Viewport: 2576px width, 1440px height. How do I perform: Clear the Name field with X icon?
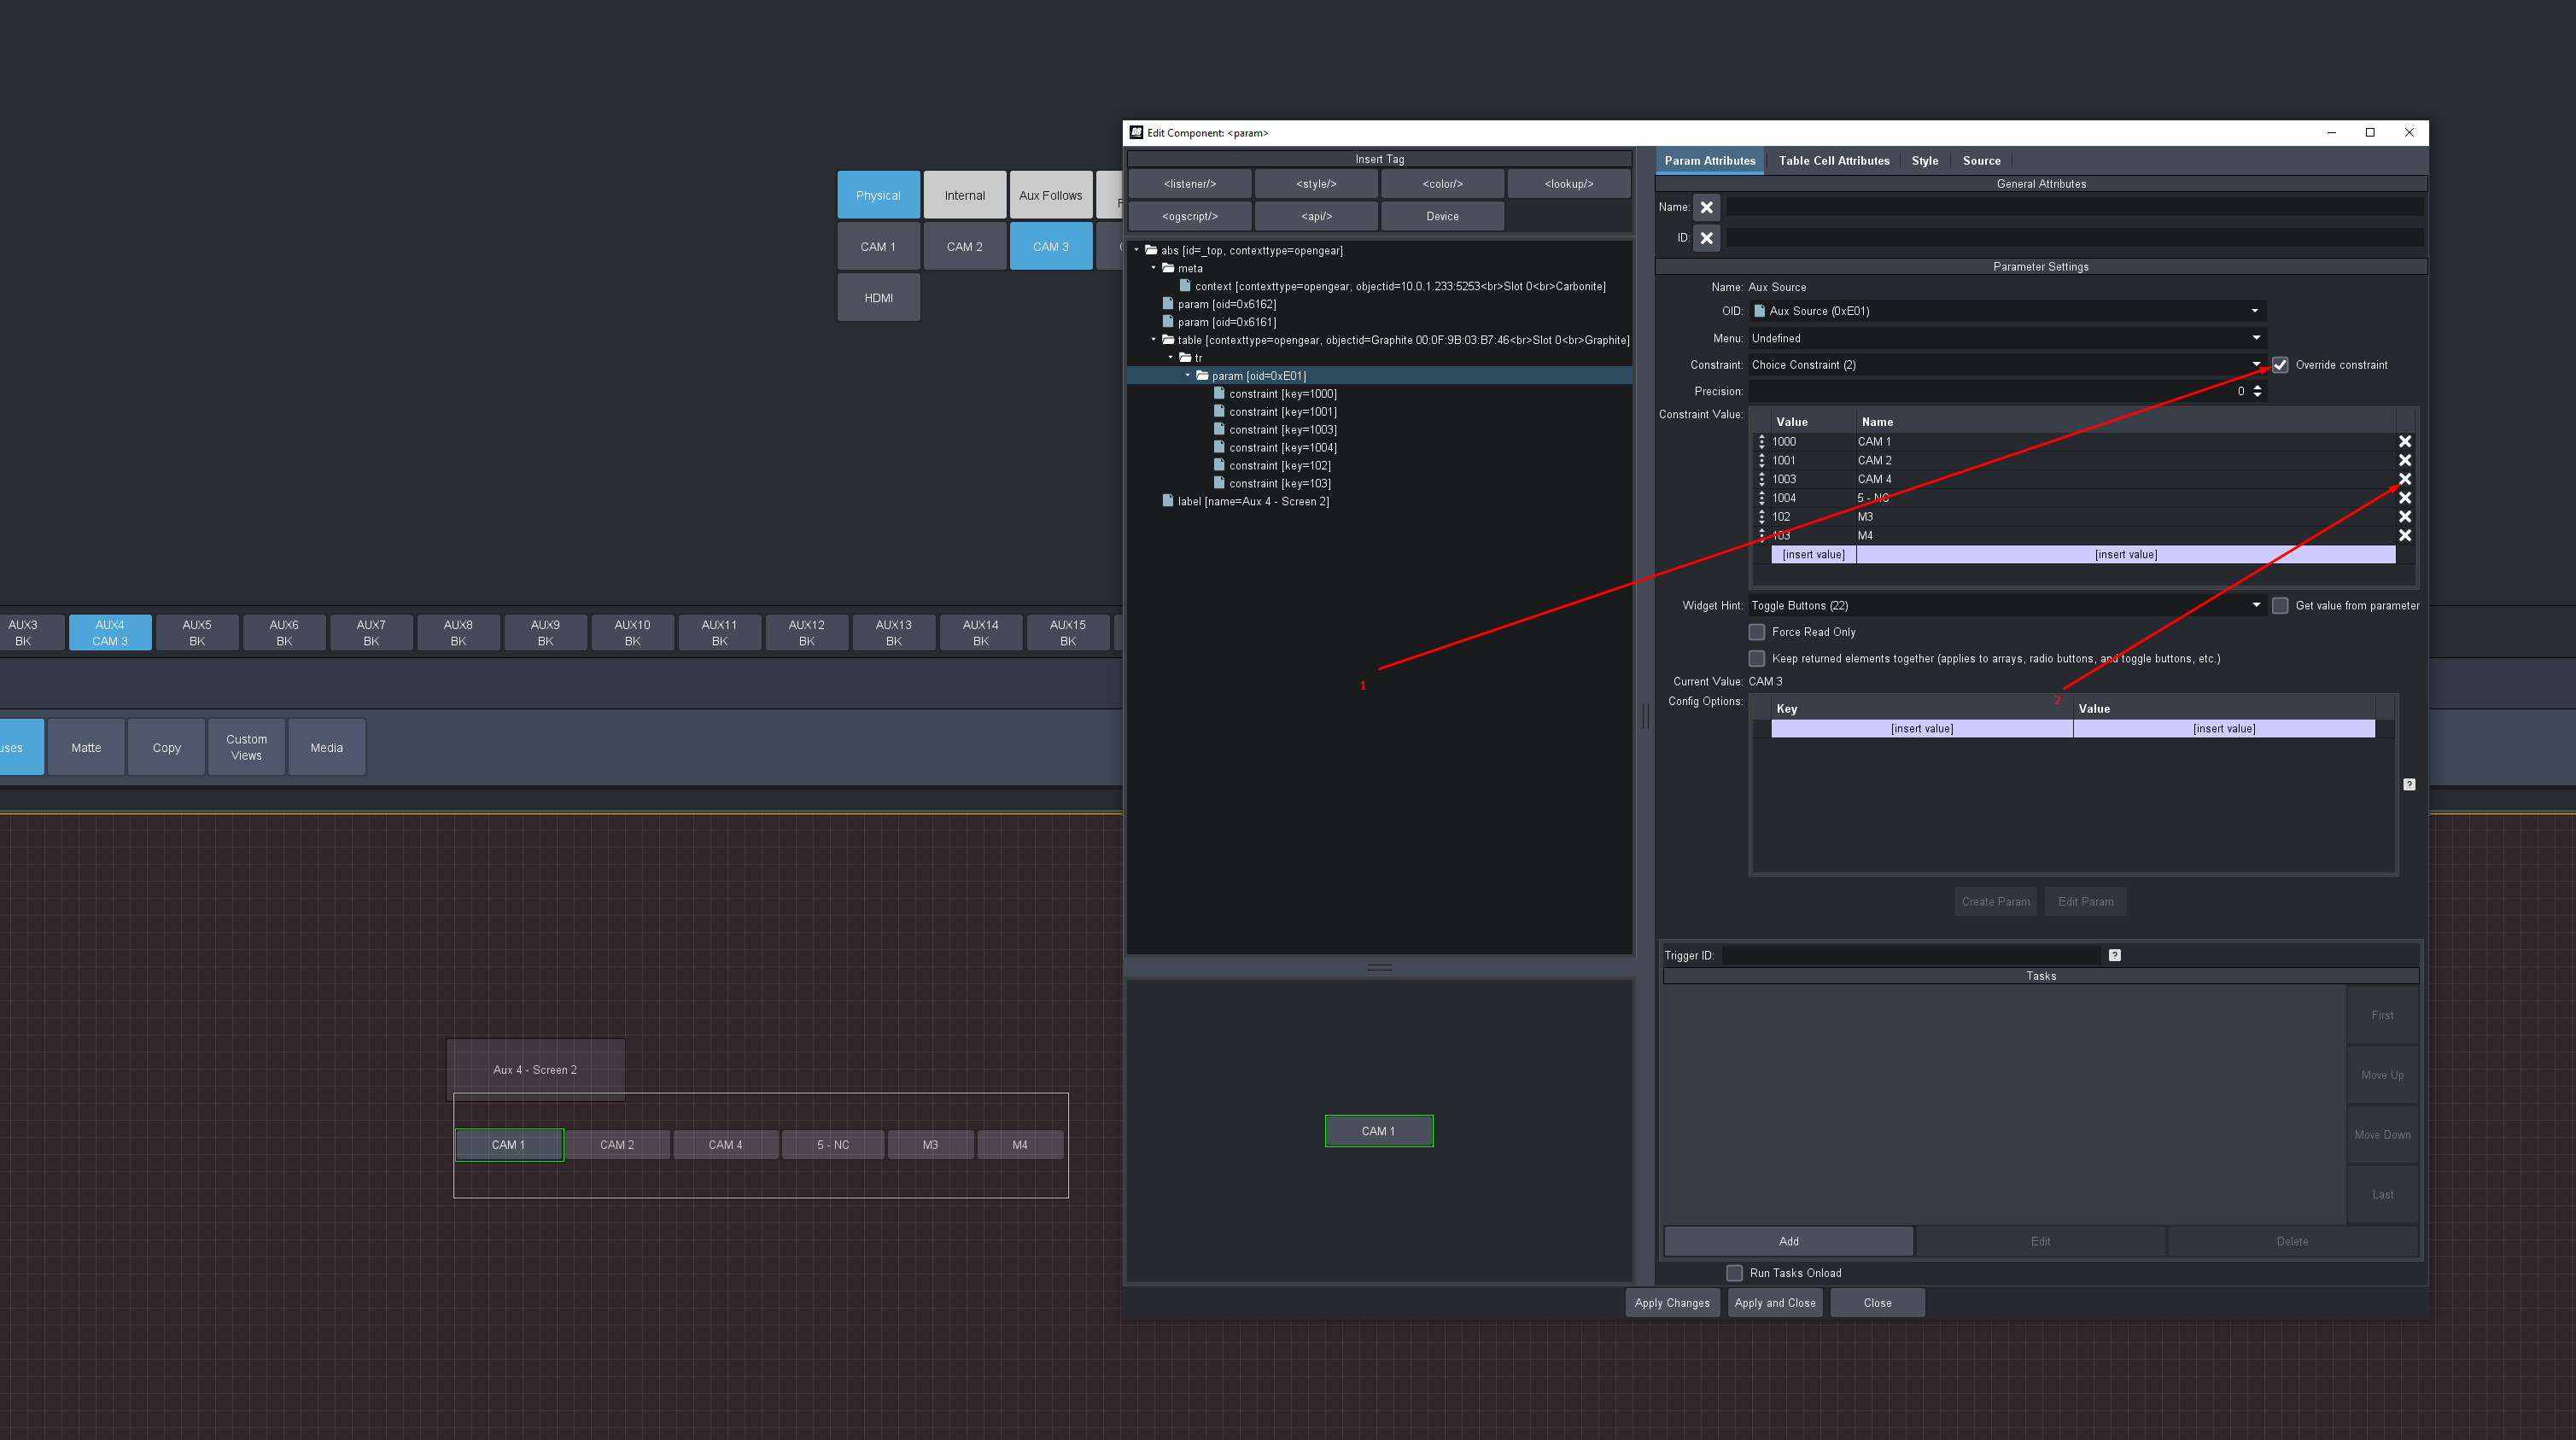pyautogui.click(x=1707, y=207)
